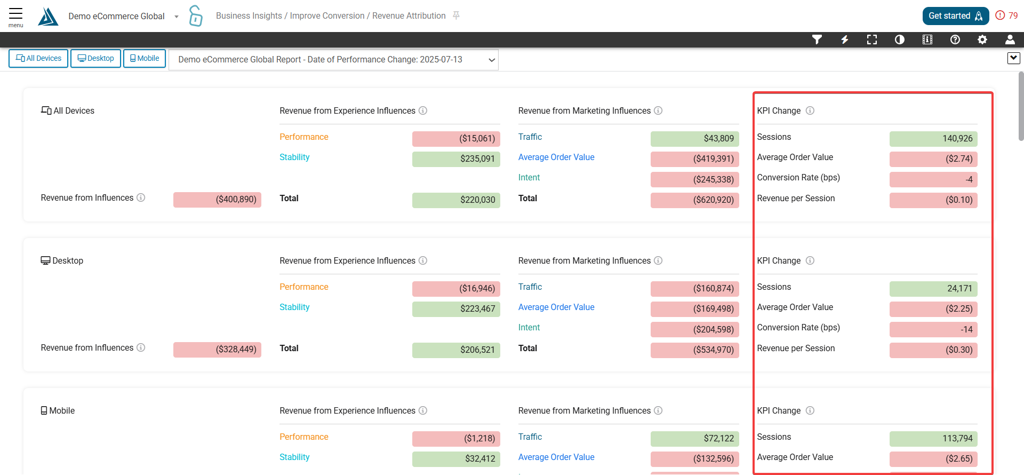The height and width of the screenshot is (475, 1024).
Task: Enter fullscreen mode via brackets icon
Action: (872, 40)
